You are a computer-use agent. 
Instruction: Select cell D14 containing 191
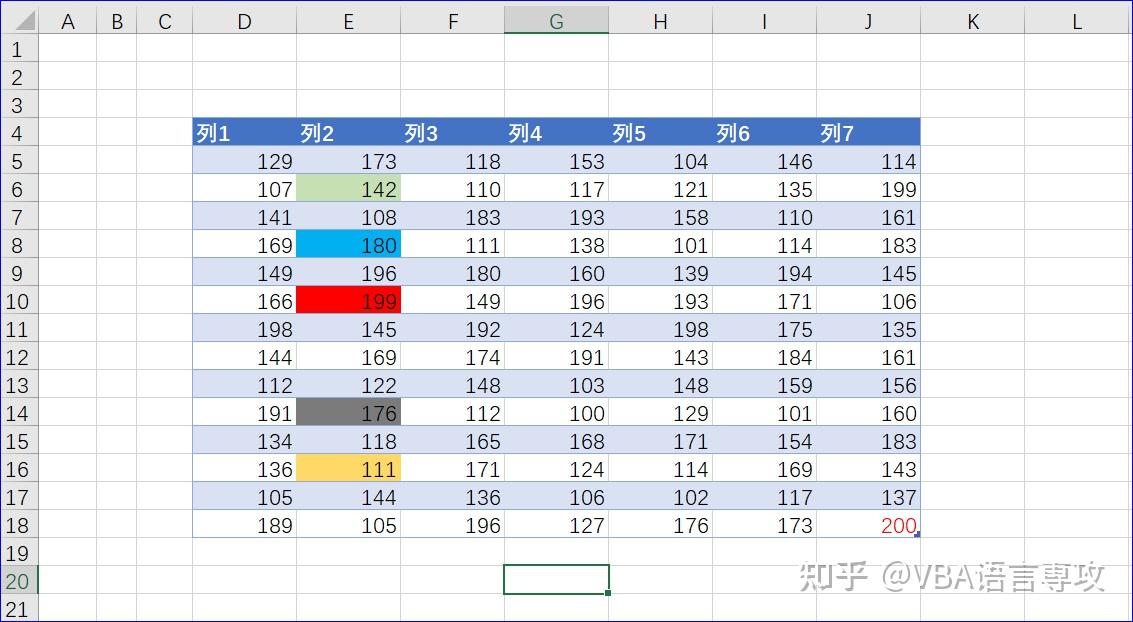[244, 413]
